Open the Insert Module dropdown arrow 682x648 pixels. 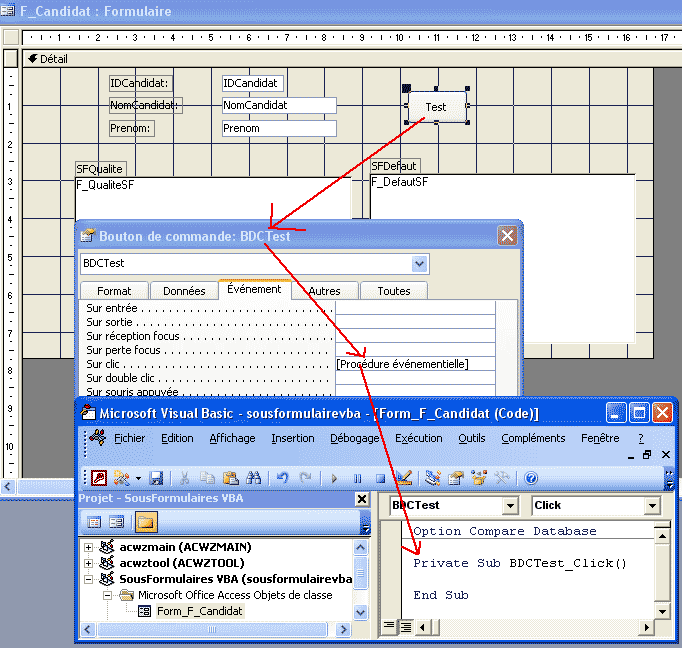pos(138,478)
